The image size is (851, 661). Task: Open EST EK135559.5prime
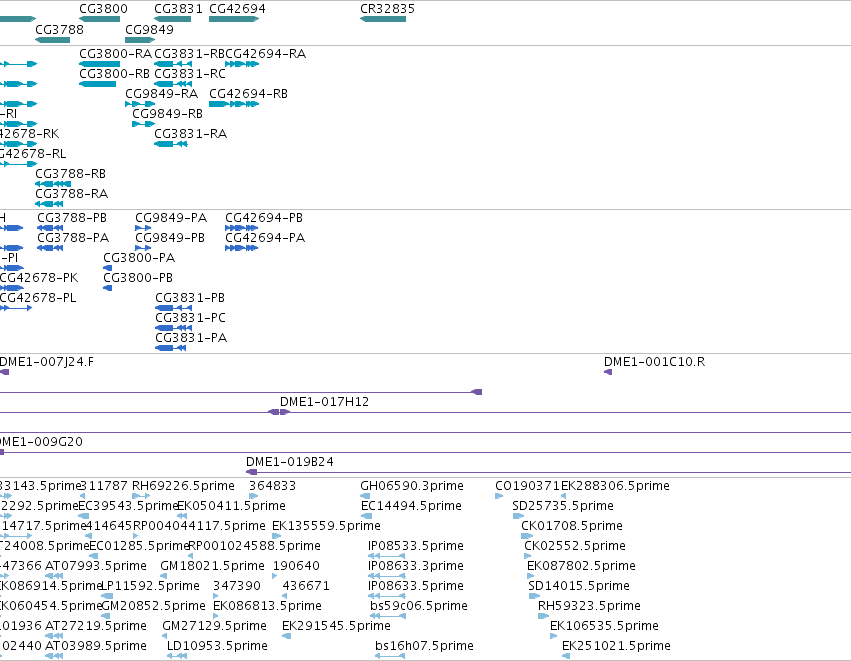276,536
